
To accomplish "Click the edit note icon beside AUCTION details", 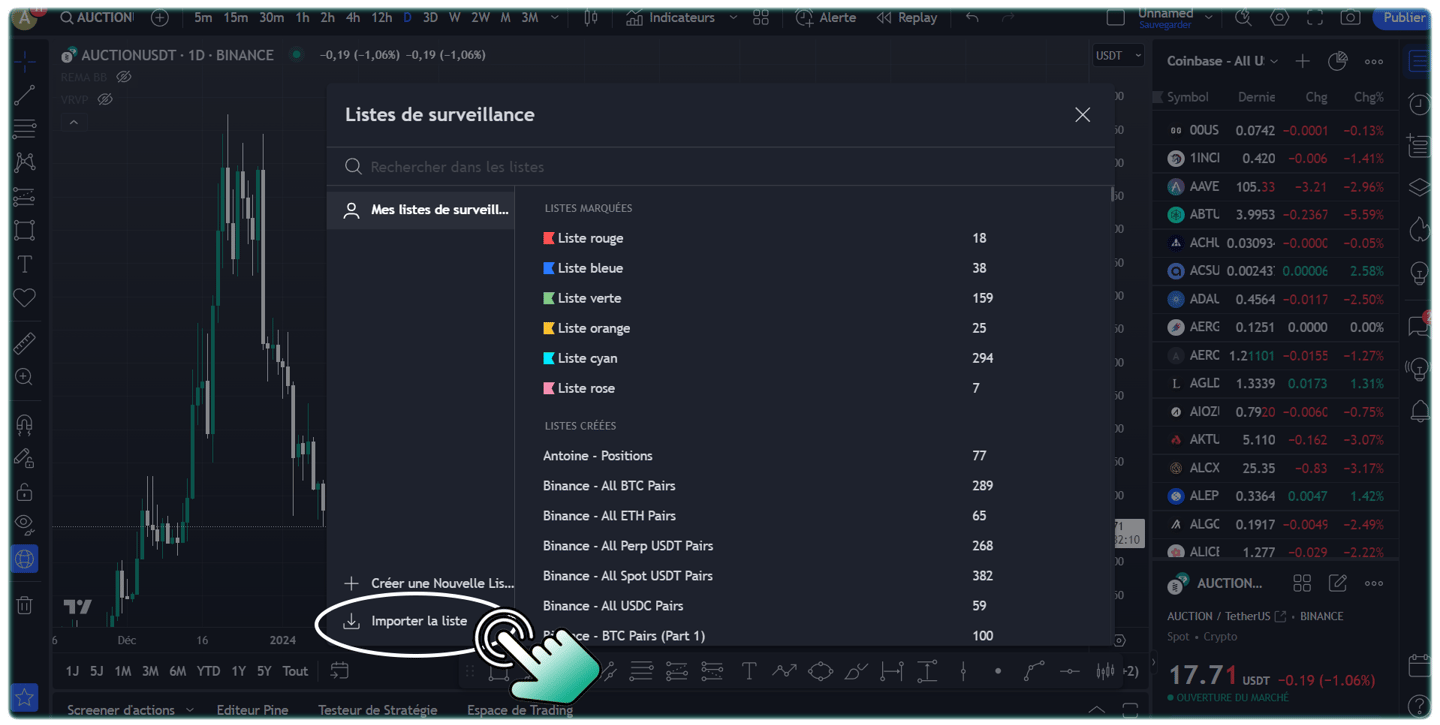I will pyautogui.click(x=1338, y=583).
